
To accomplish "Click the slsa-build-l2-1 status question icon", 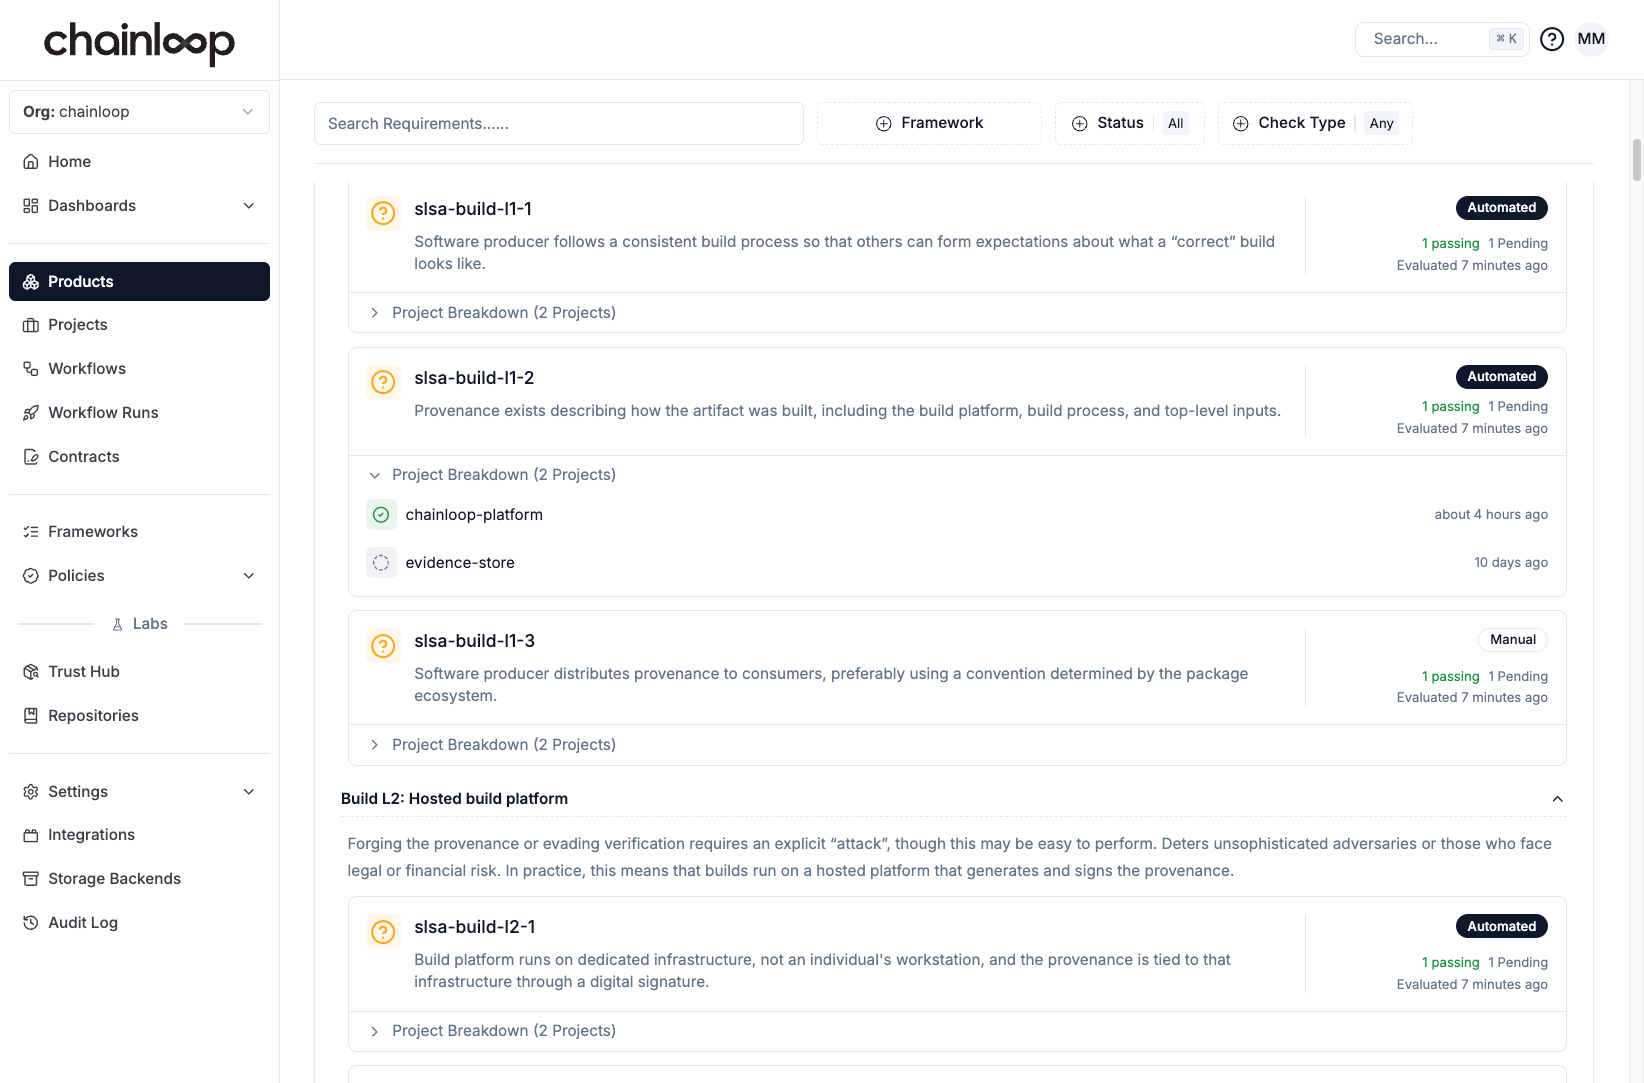I will [x=383, y=931].
